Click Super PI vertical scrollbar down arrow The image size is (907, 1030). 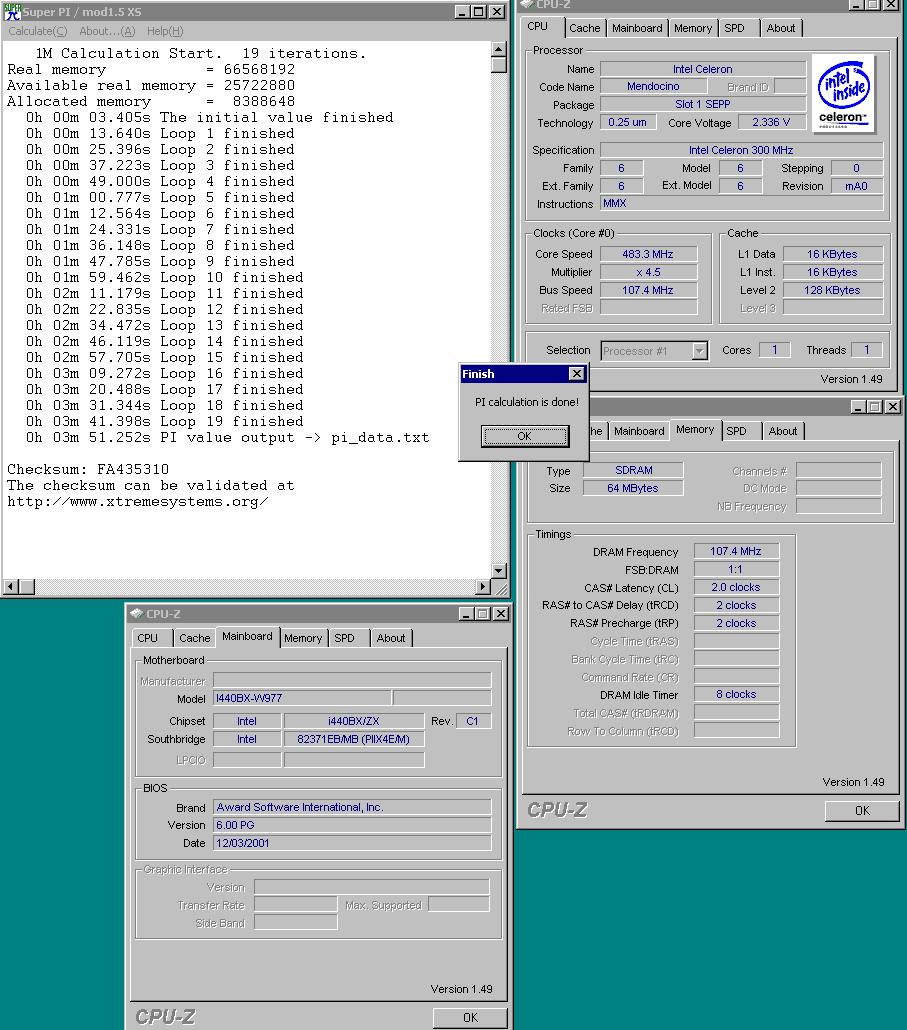499,571
